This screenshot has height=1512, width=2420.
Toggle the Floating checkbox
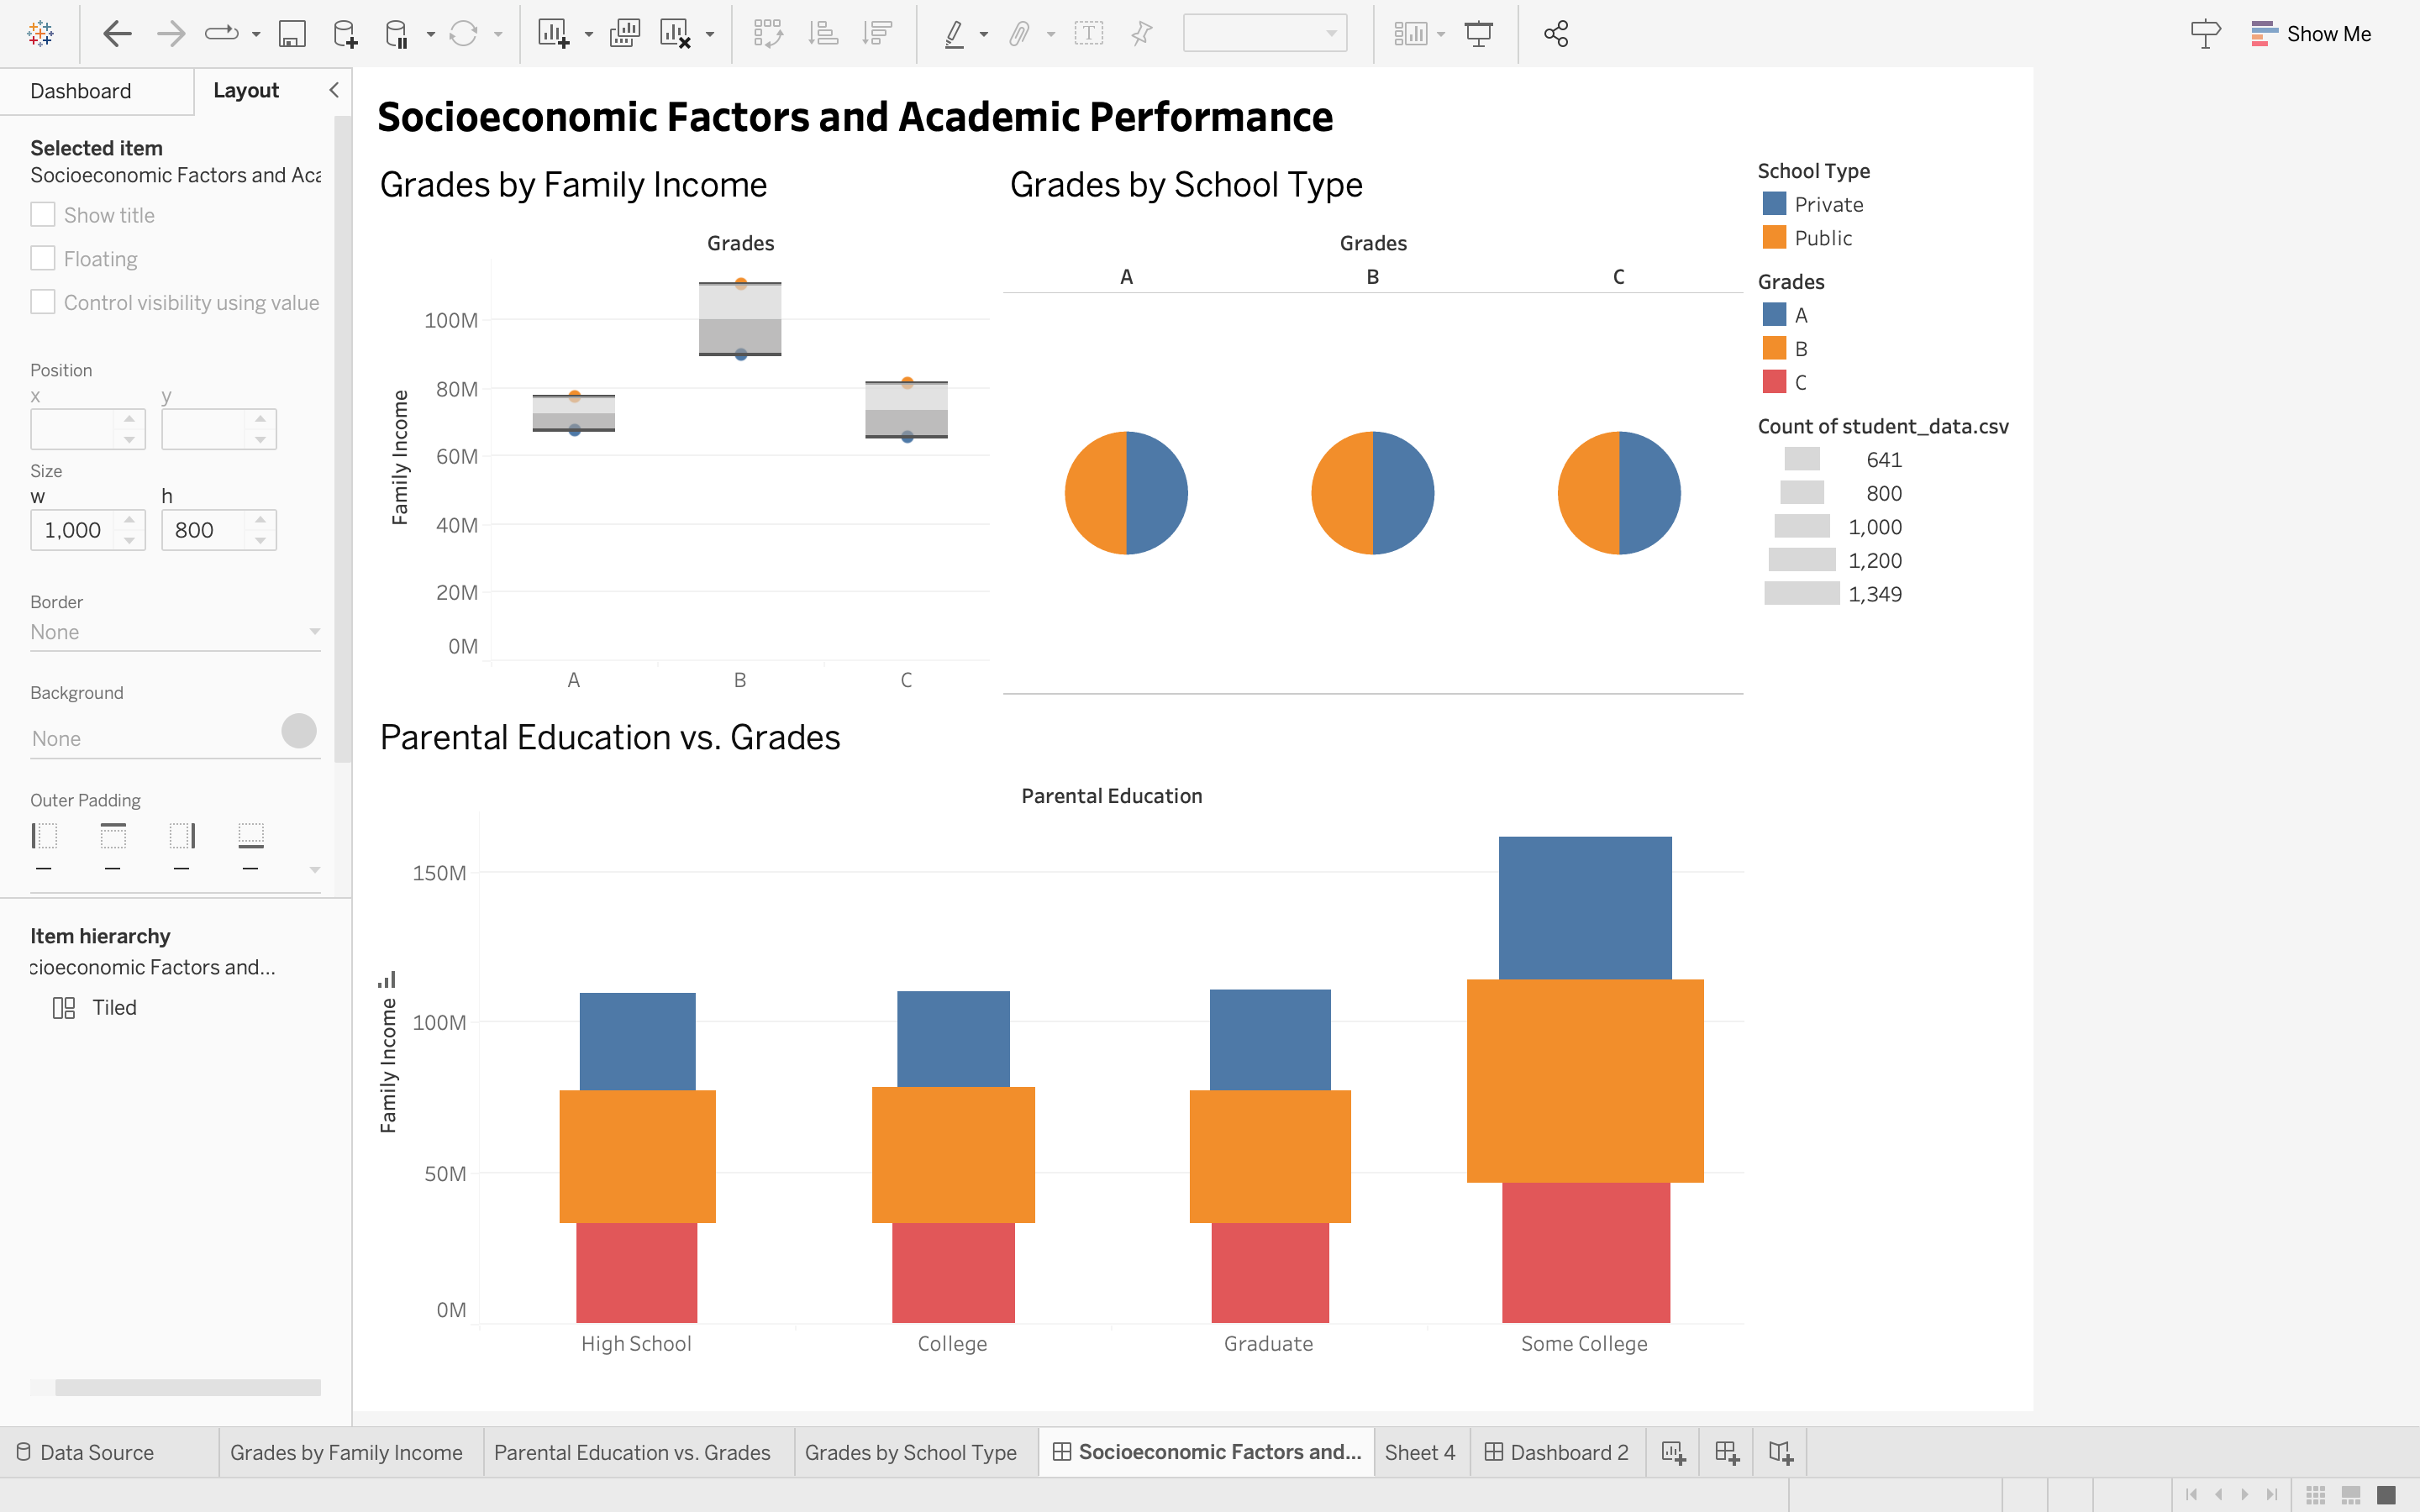[x=43, y=259]
